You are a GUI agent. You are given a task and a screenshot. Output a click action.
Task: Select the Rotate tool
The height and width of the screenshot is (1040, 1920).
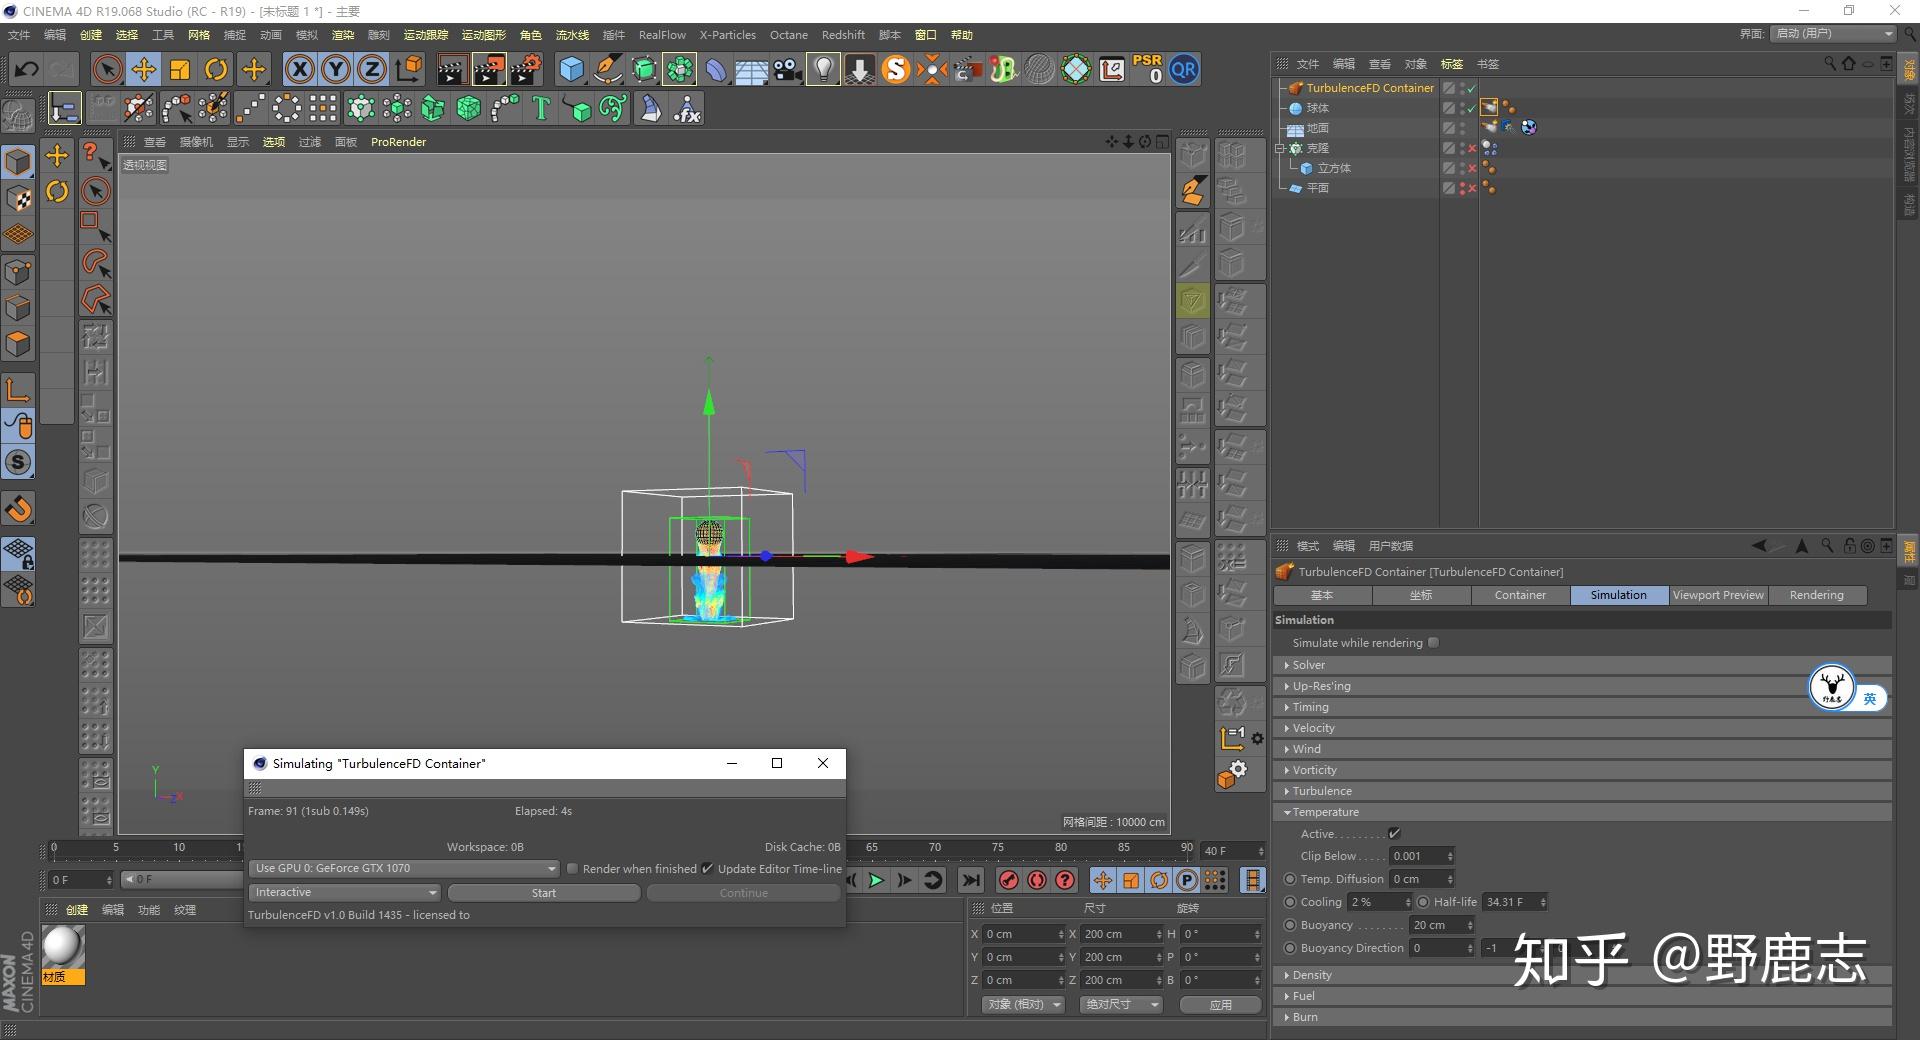point(217,69)
